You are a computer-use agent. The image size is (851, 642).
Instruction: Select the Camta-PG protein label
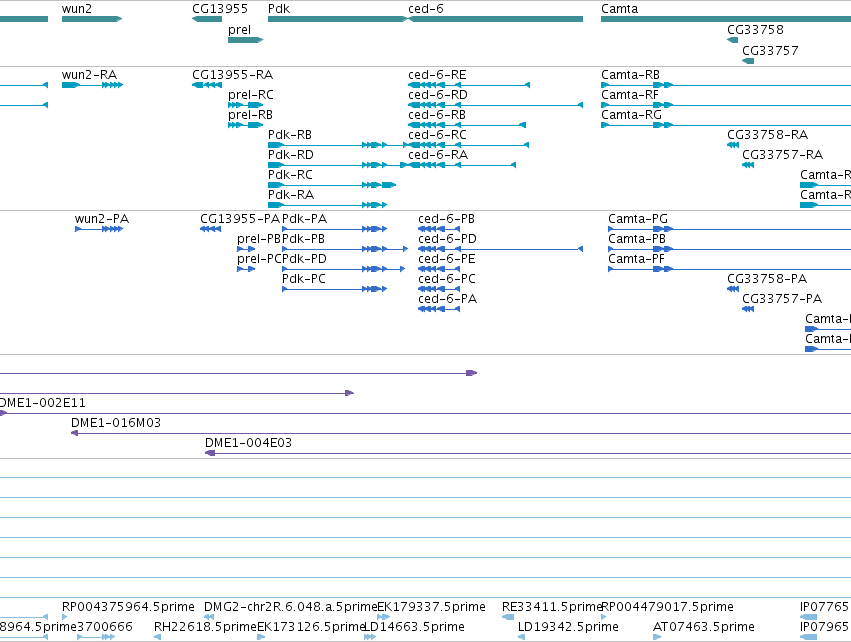(638, 219)
